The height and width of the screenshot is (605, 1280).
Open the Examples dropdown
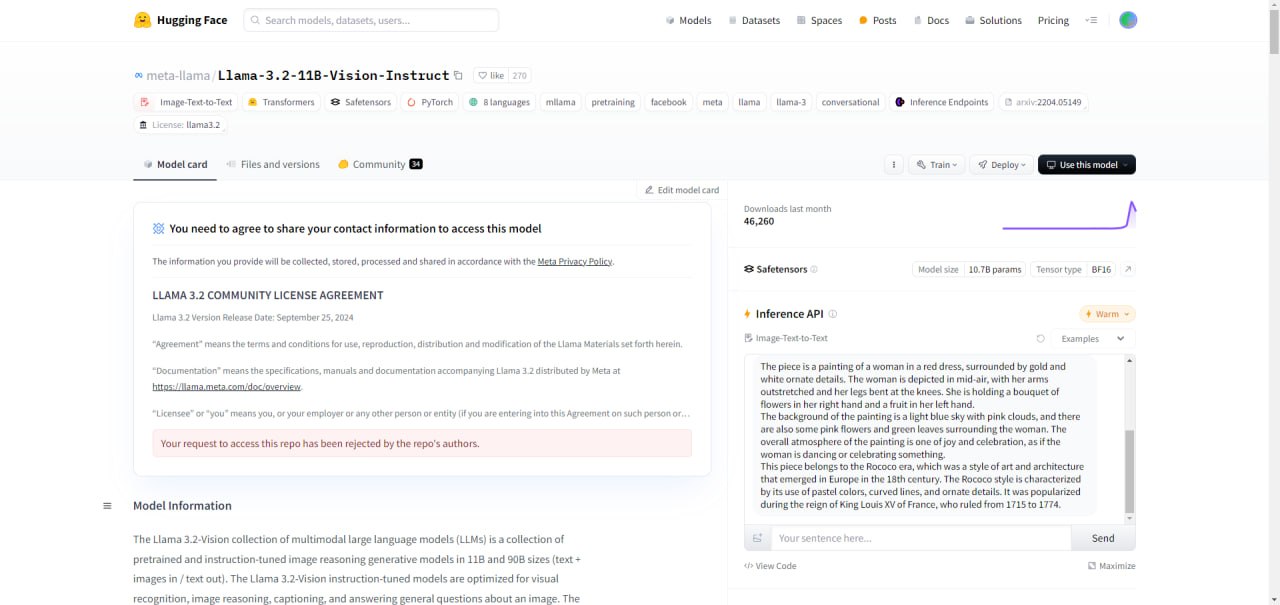(x=1092, y=339)
